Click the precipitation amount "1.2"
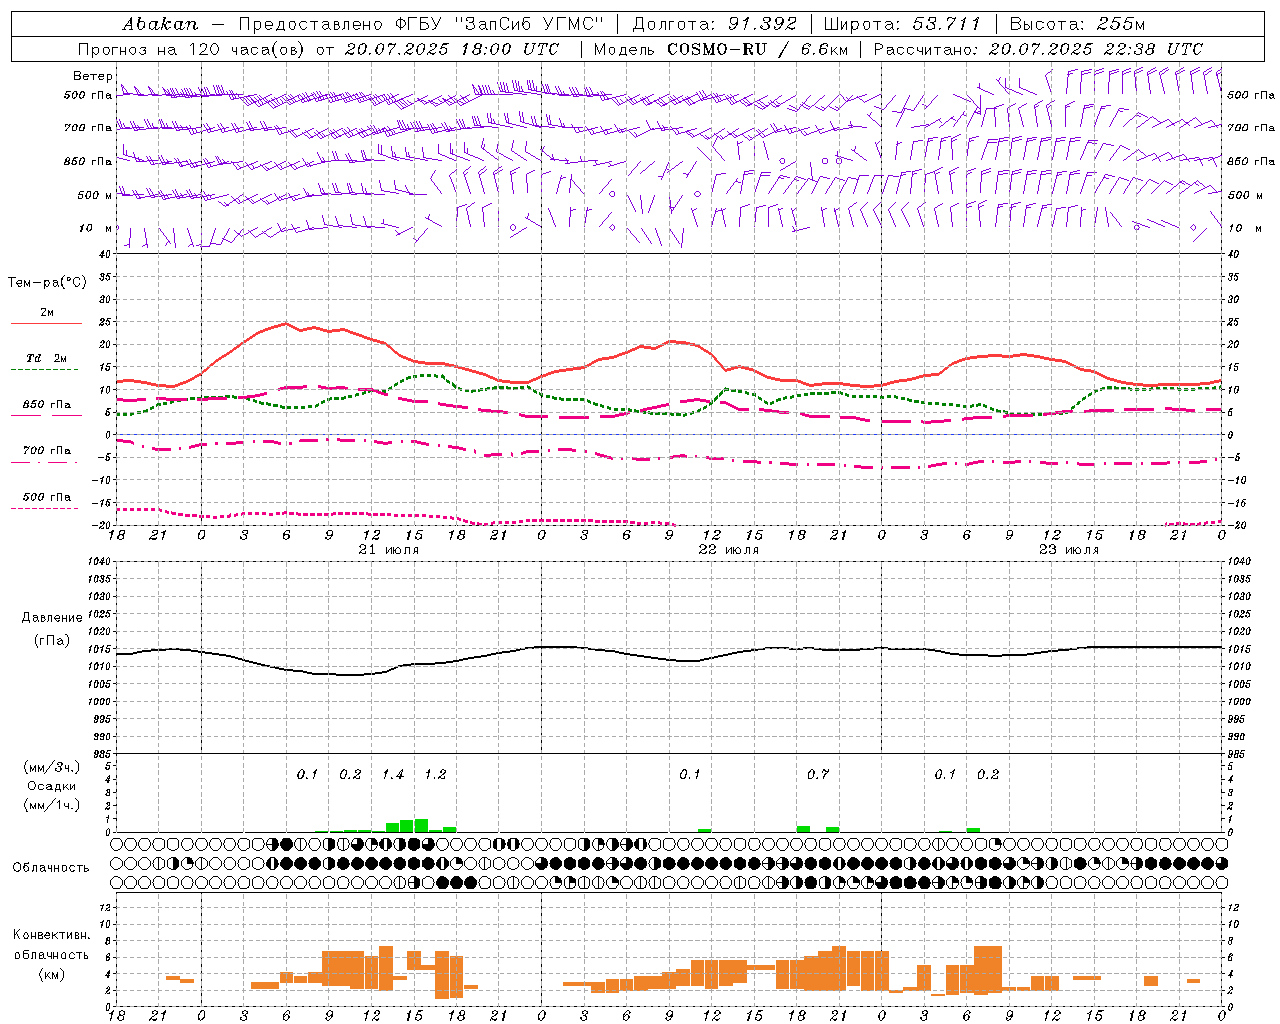1280x1024 pixels. [435, 774]
